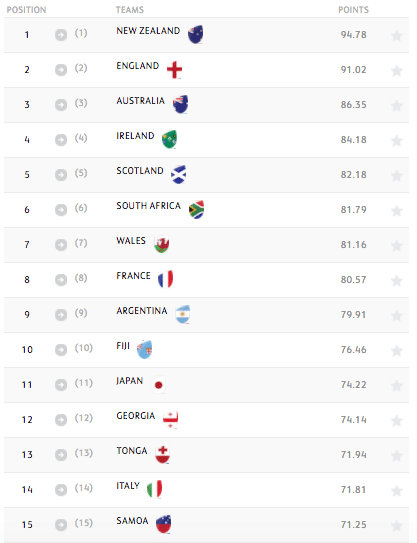The height and width of the screenshot is (543, 417).
Task: Toggle favorite star for England row
Action: tap(397, 71)
